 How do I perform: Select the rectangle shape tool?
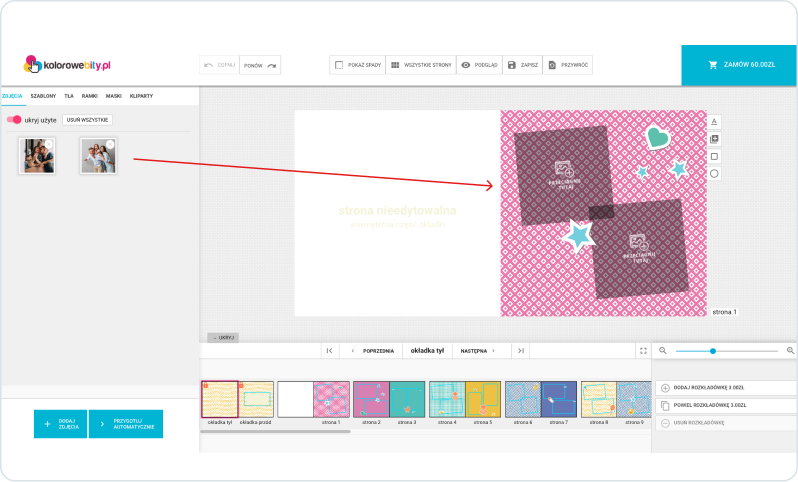click(x=714, y=156)
